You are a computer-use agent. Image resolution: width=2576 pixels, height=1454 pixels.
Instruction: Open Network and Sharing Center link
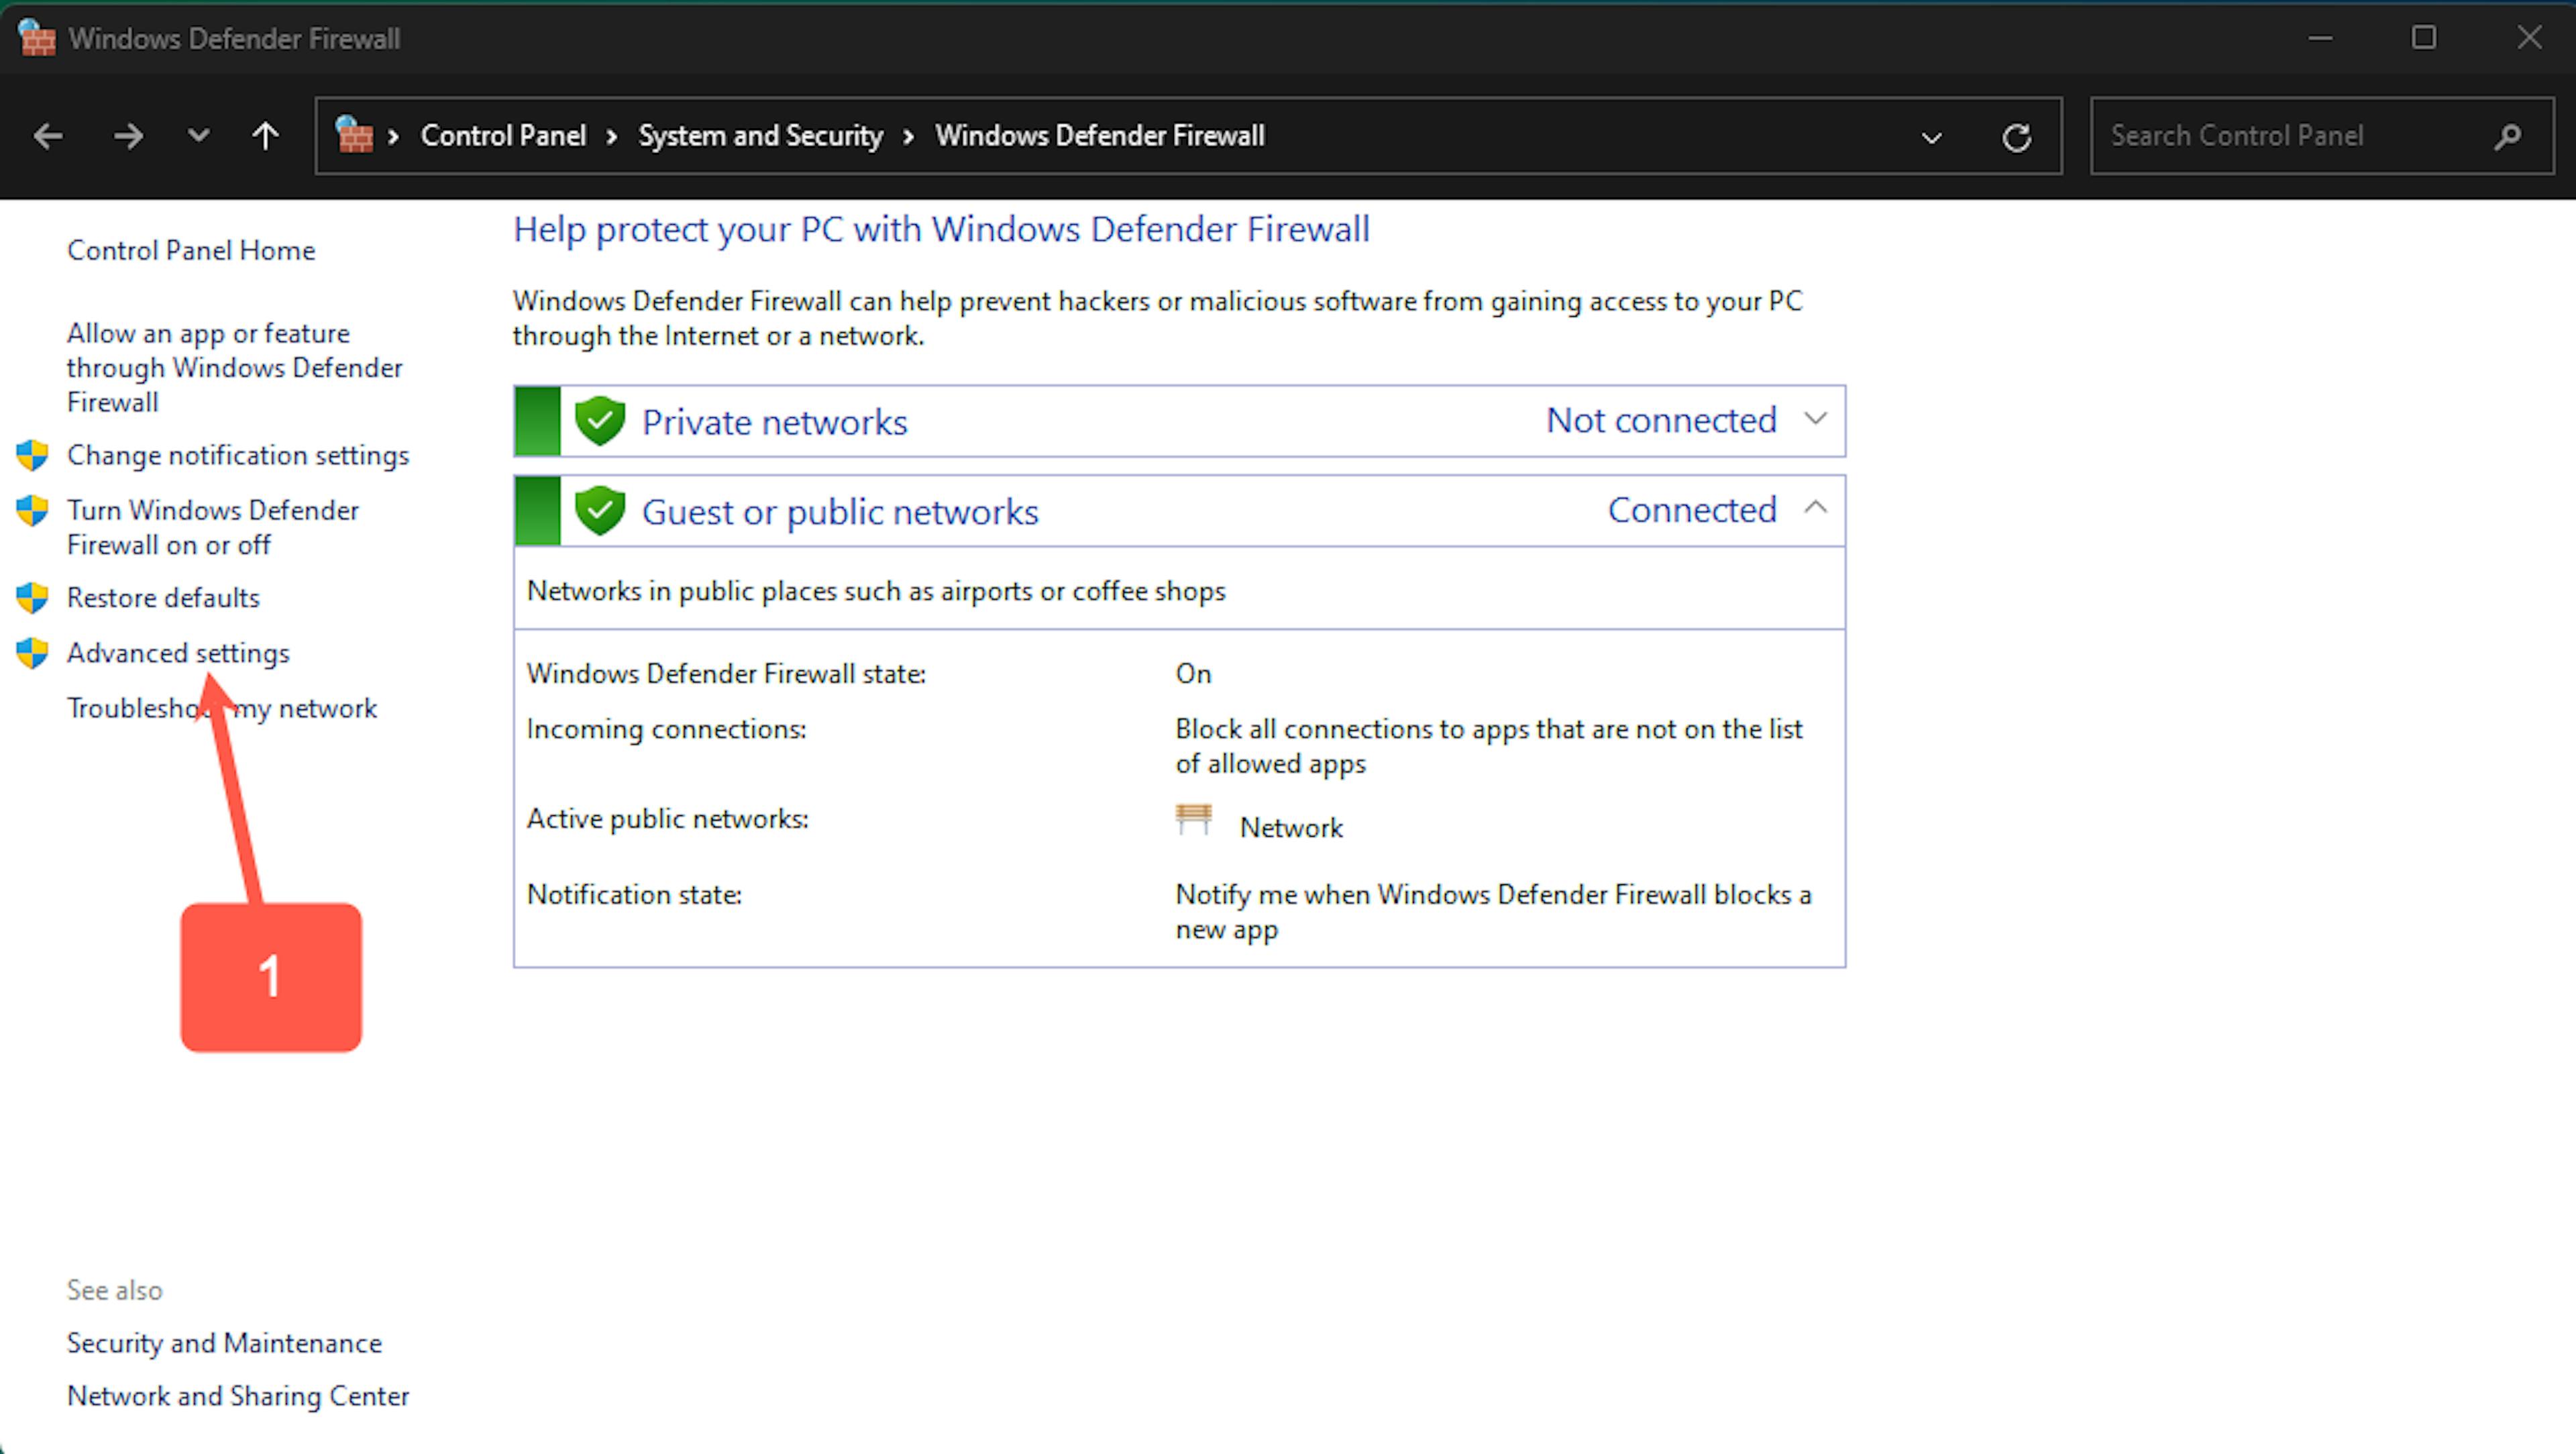238,1396
